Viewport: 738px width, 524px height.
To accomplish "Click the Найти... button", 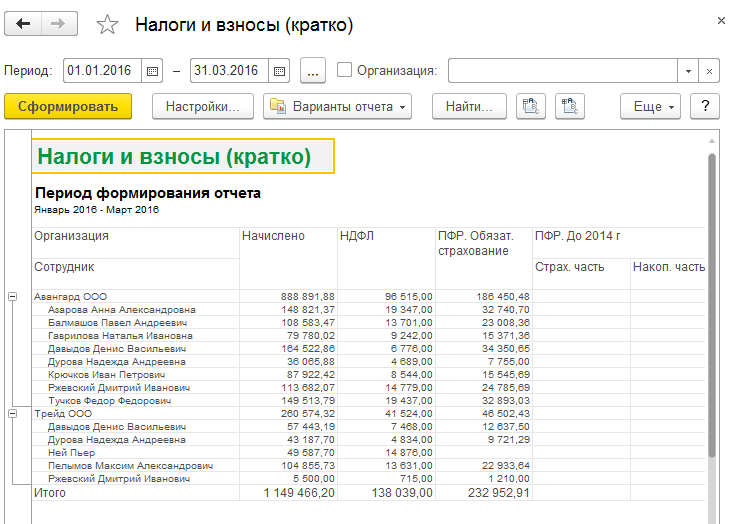I will point(469,106).
